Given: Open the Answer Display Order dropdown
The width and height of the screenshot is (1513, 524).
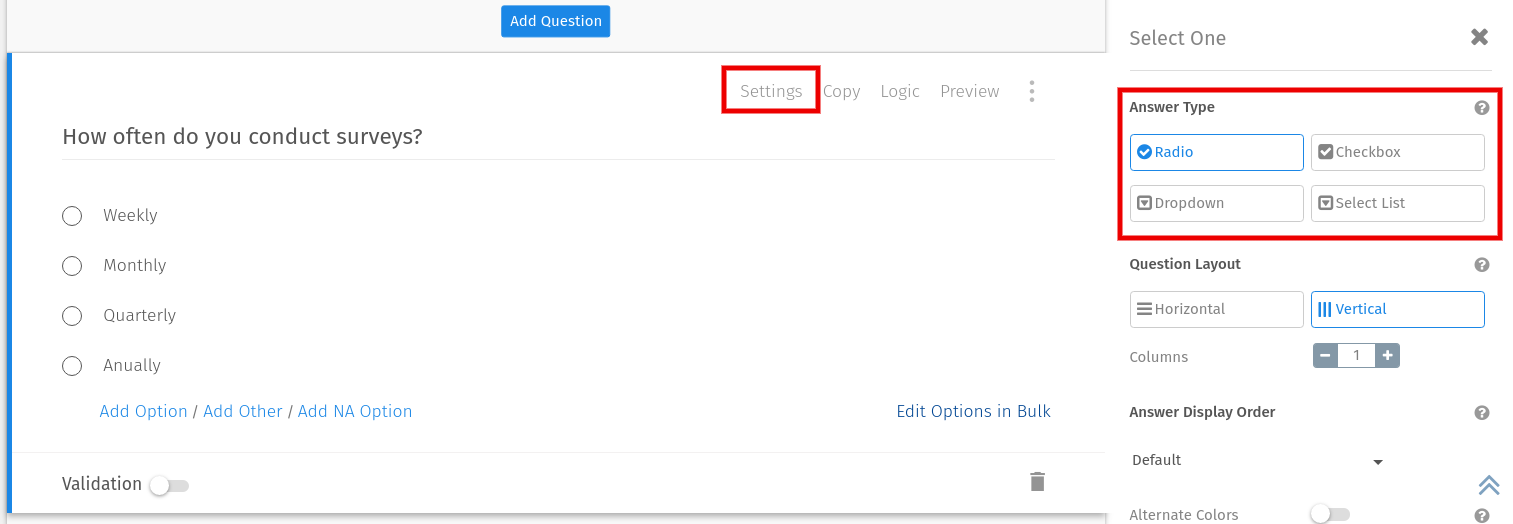Looking at the screenshot, I should [1257, 461].
